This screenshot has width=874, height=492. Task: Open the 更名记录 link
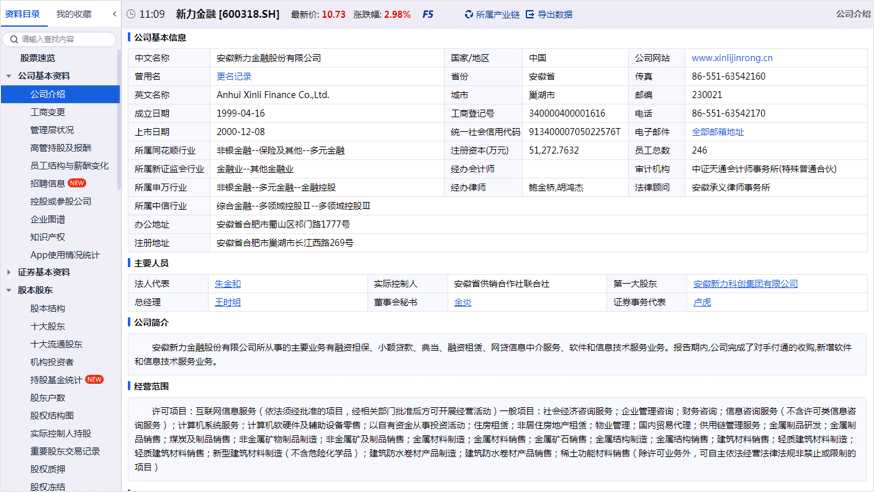pos(234,76)
